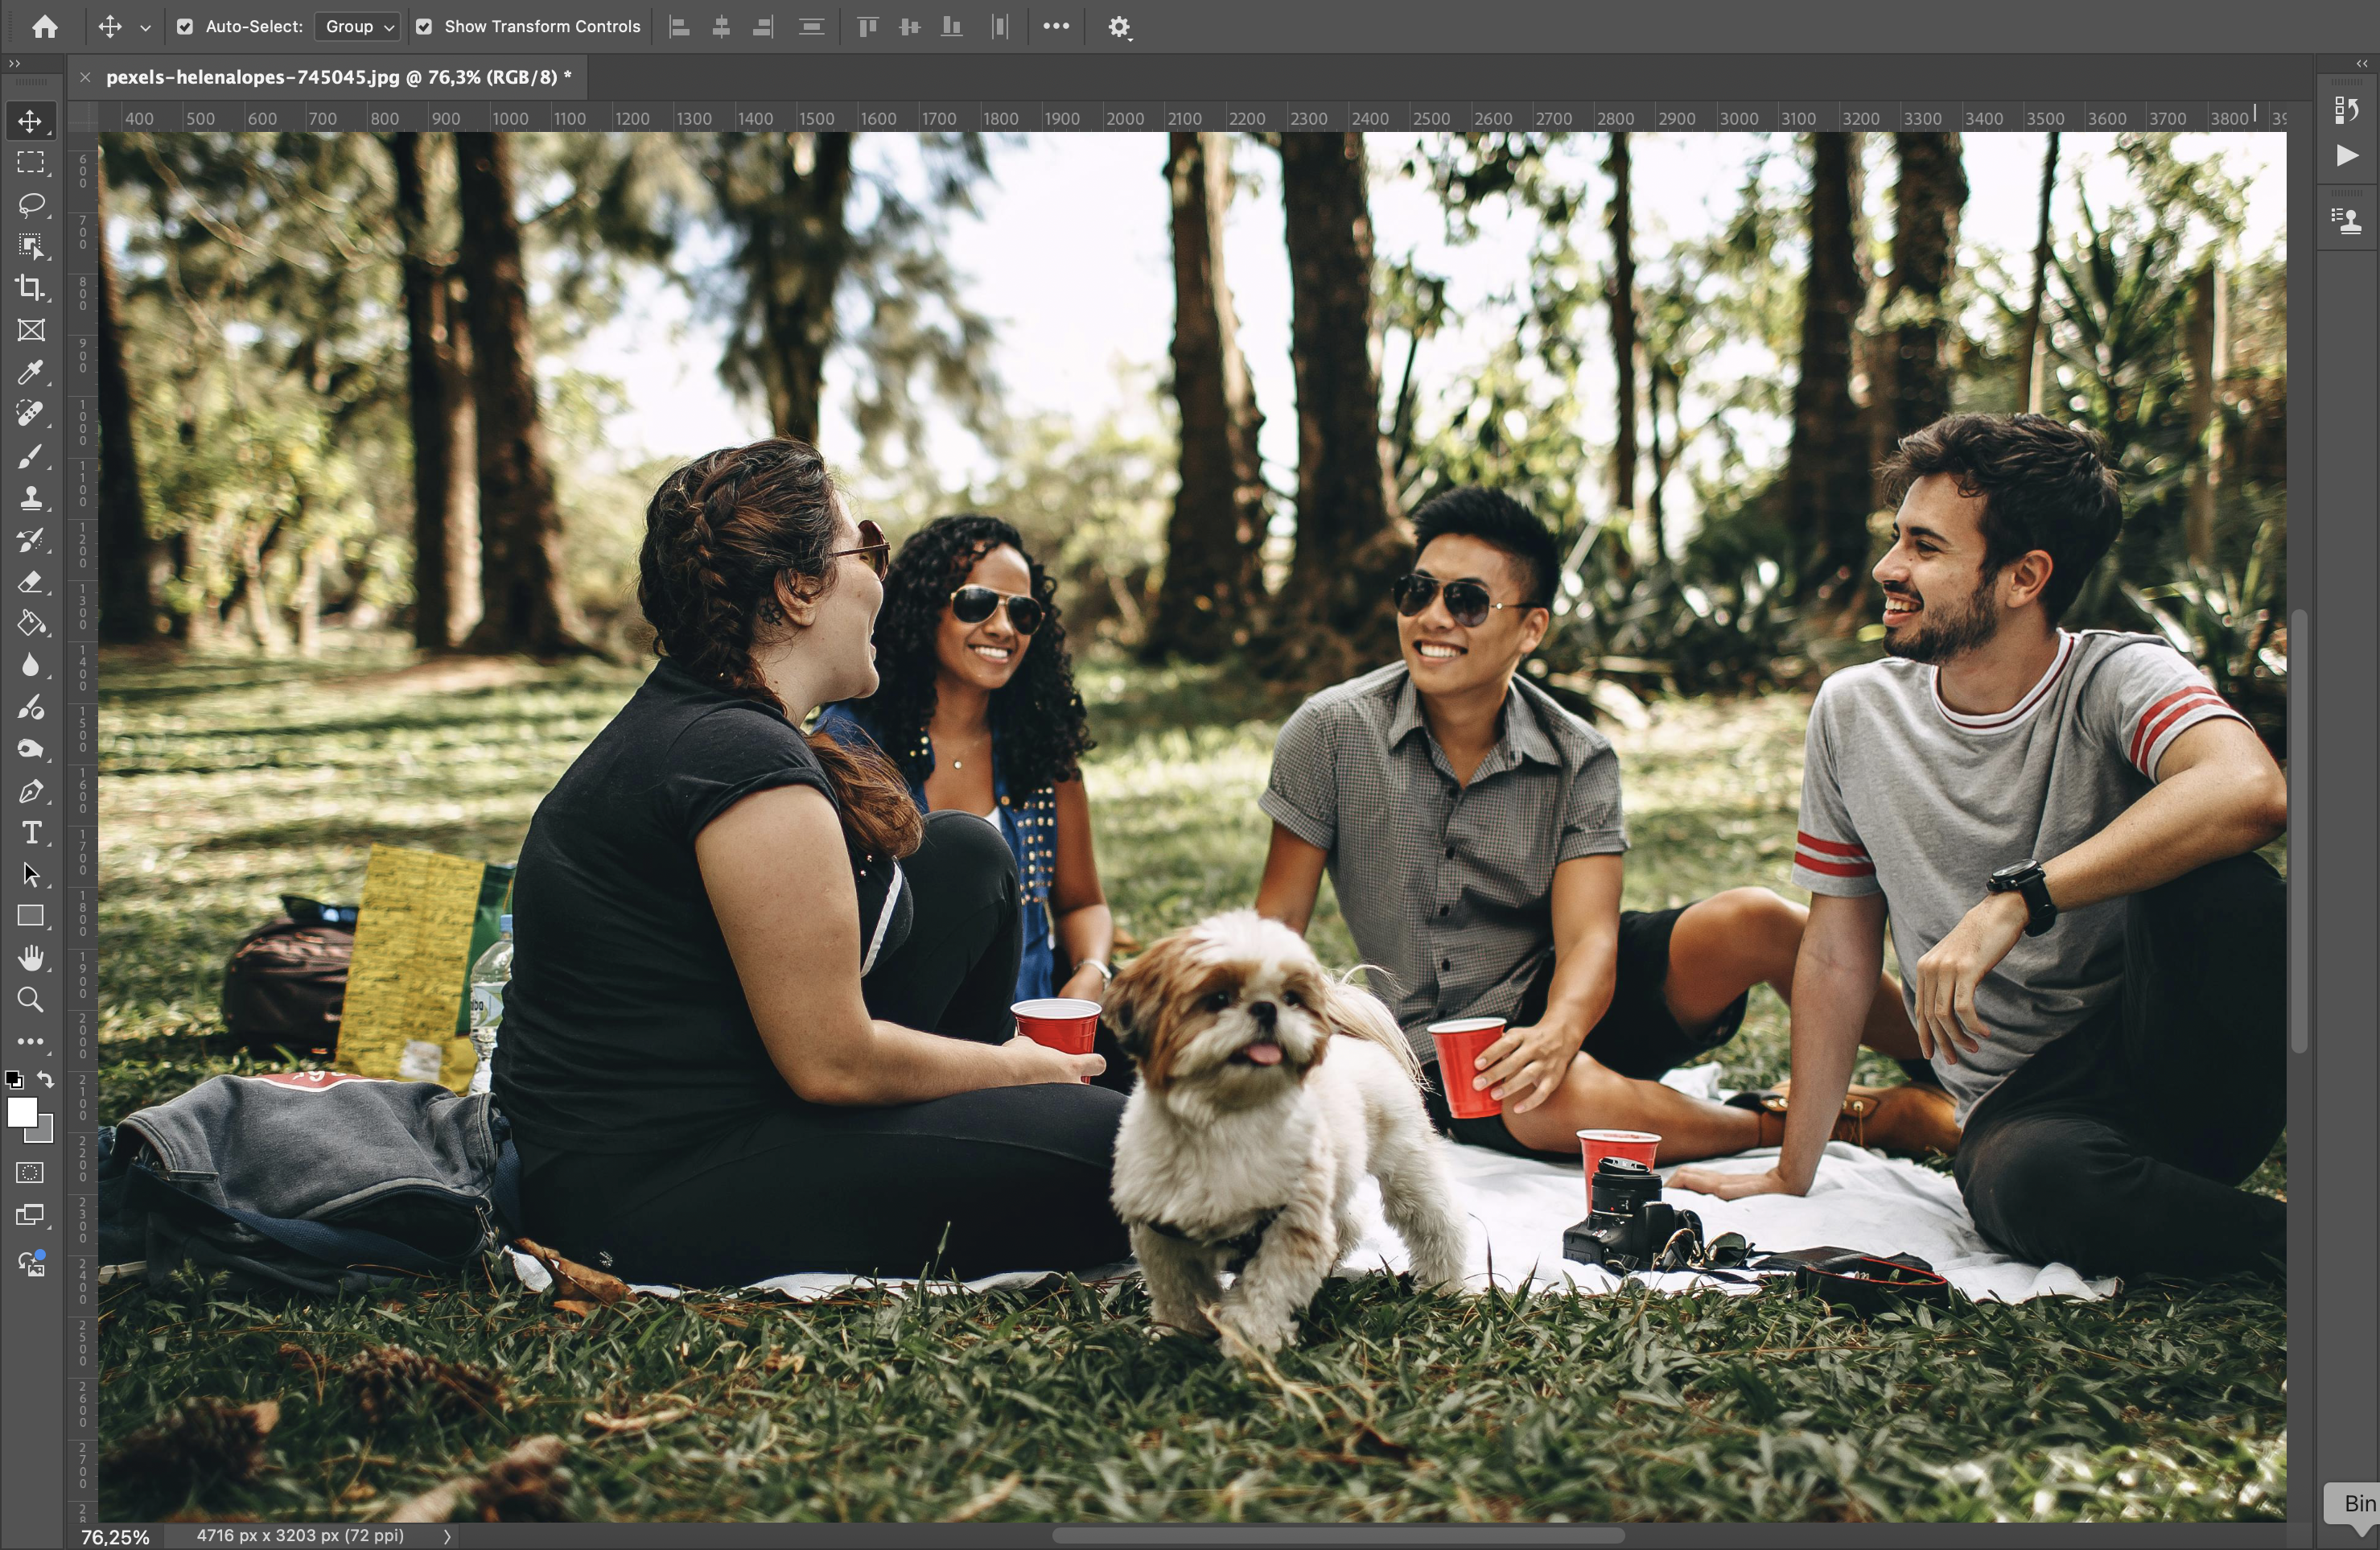Select the Horizontal Type tool

pos(30,833)
